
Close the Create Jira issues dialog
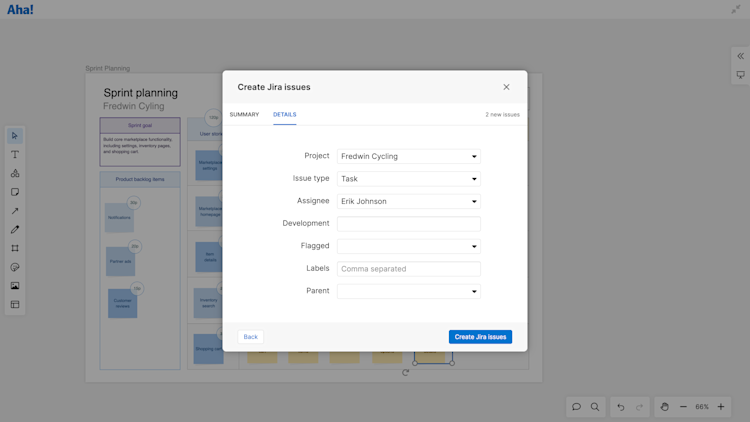[506, 87]
